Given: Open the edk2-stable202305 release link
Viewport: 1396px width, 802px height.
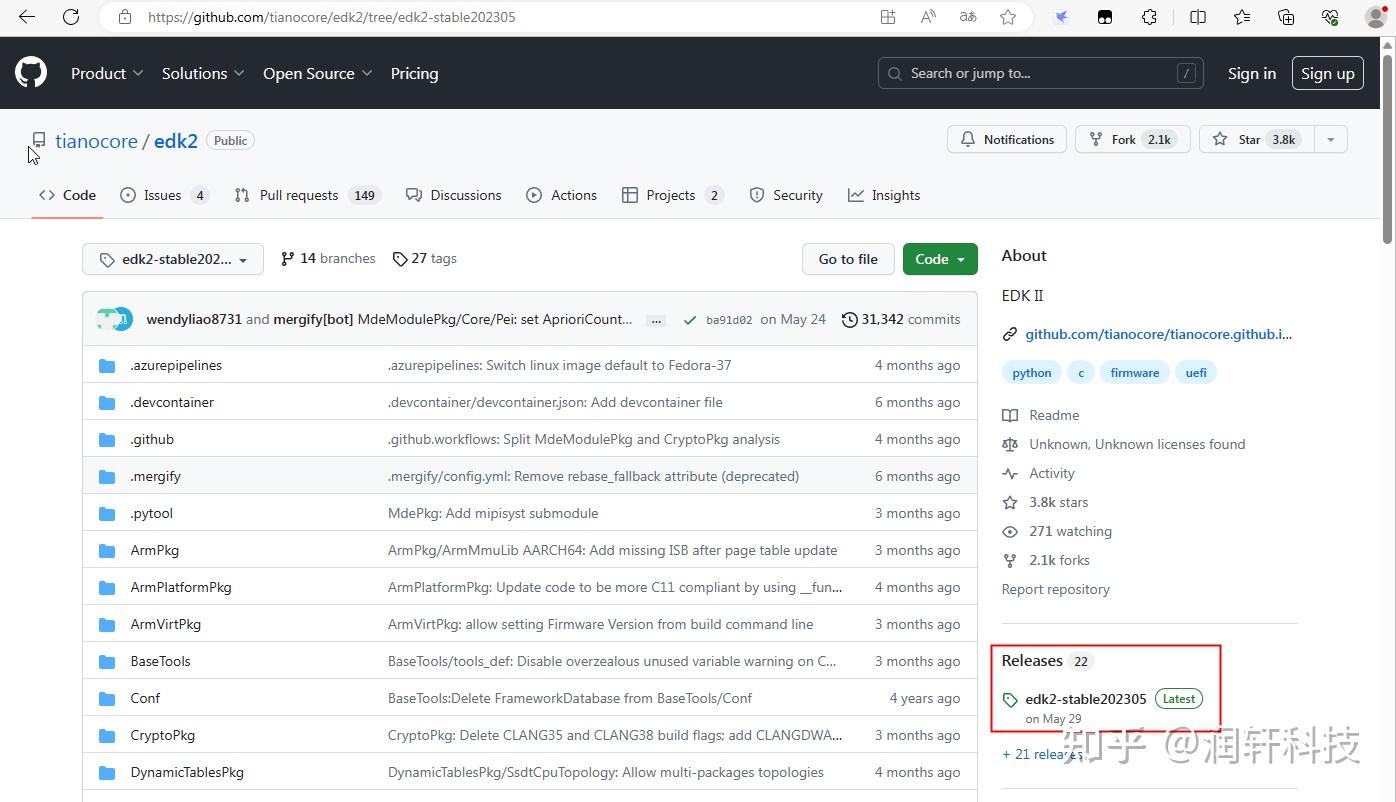Looking at the screenshot, I should coord(1085,699).
